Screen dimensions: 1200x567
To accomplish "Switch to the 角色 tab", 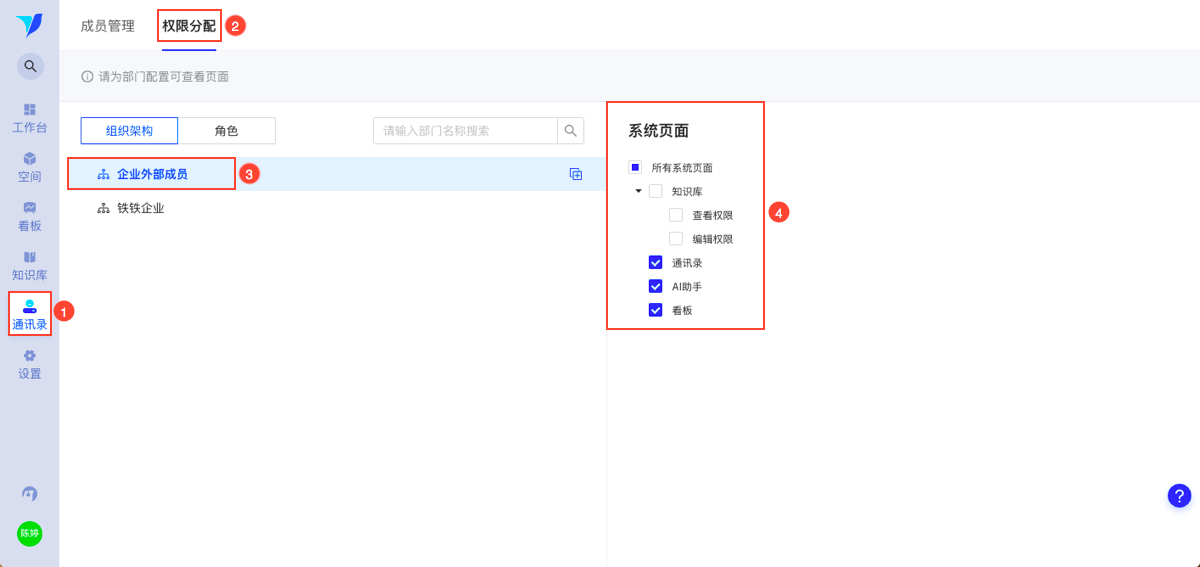I will pyautogui.click(x=226, y=131).
